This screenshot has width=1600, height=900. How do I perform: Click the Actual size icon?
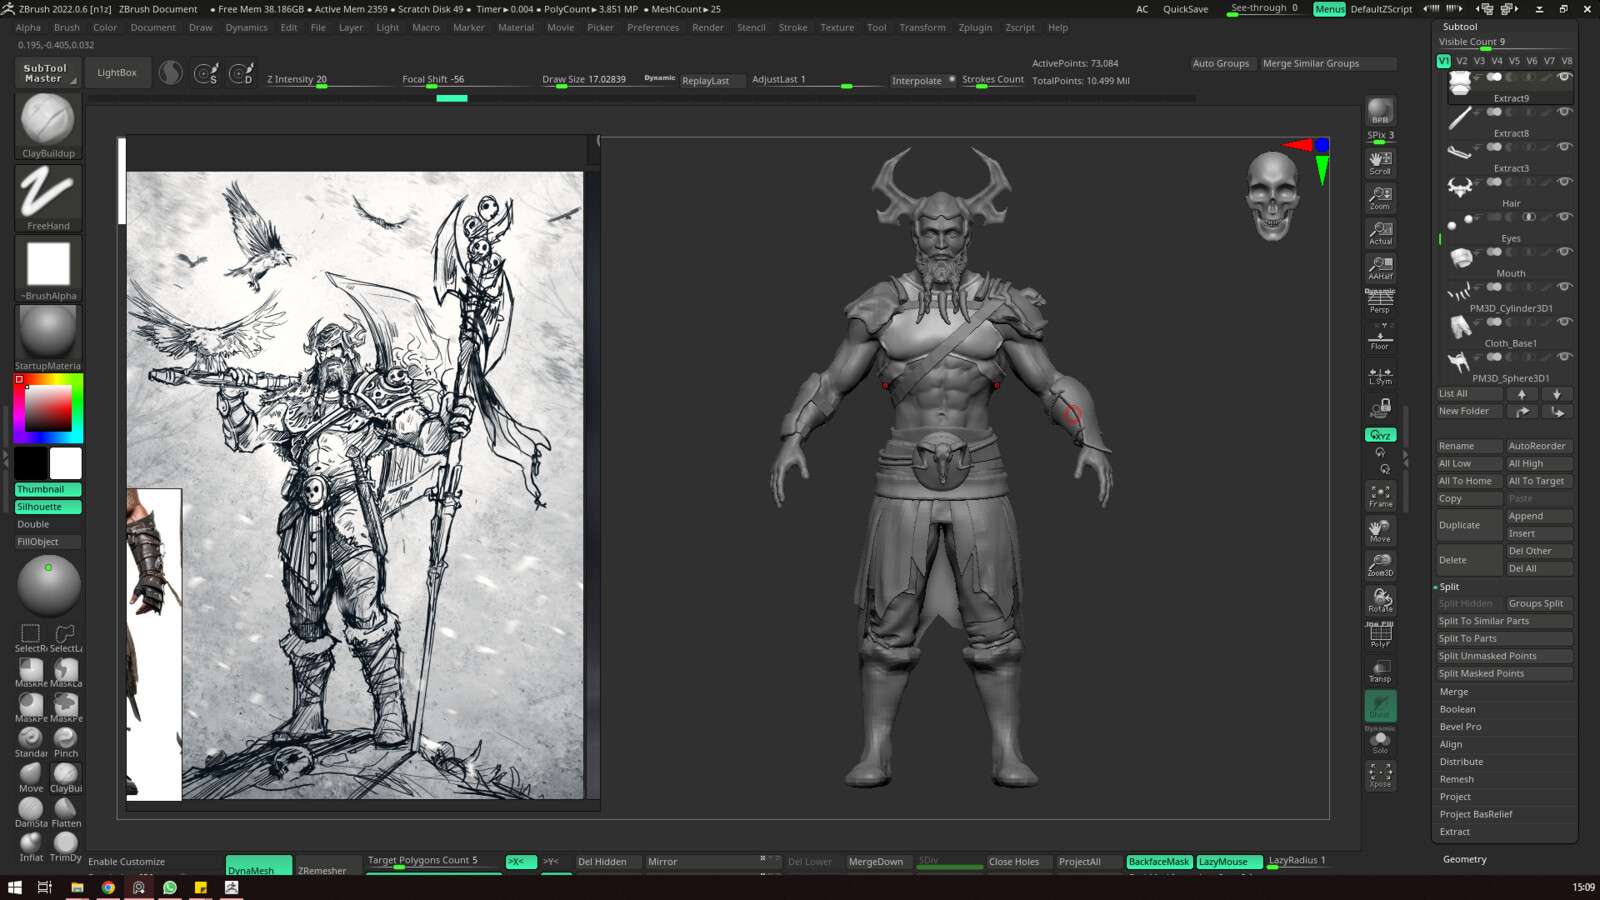coord(1380,233)
